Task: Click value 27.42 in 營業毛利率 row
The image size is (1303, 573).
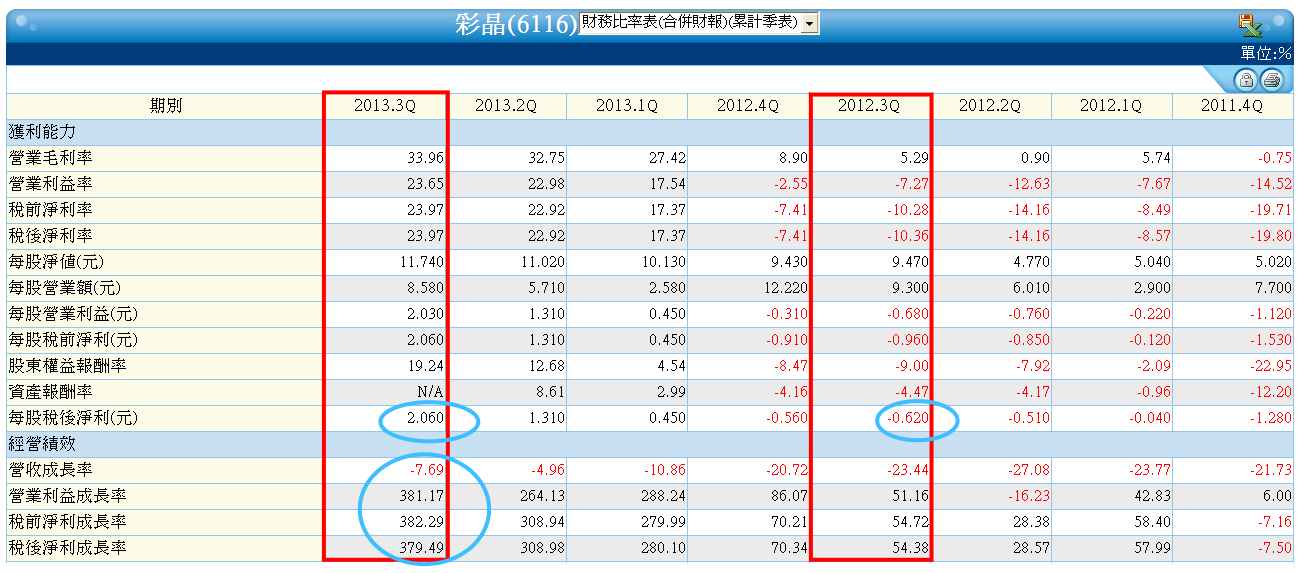Action: click(668, 157)
